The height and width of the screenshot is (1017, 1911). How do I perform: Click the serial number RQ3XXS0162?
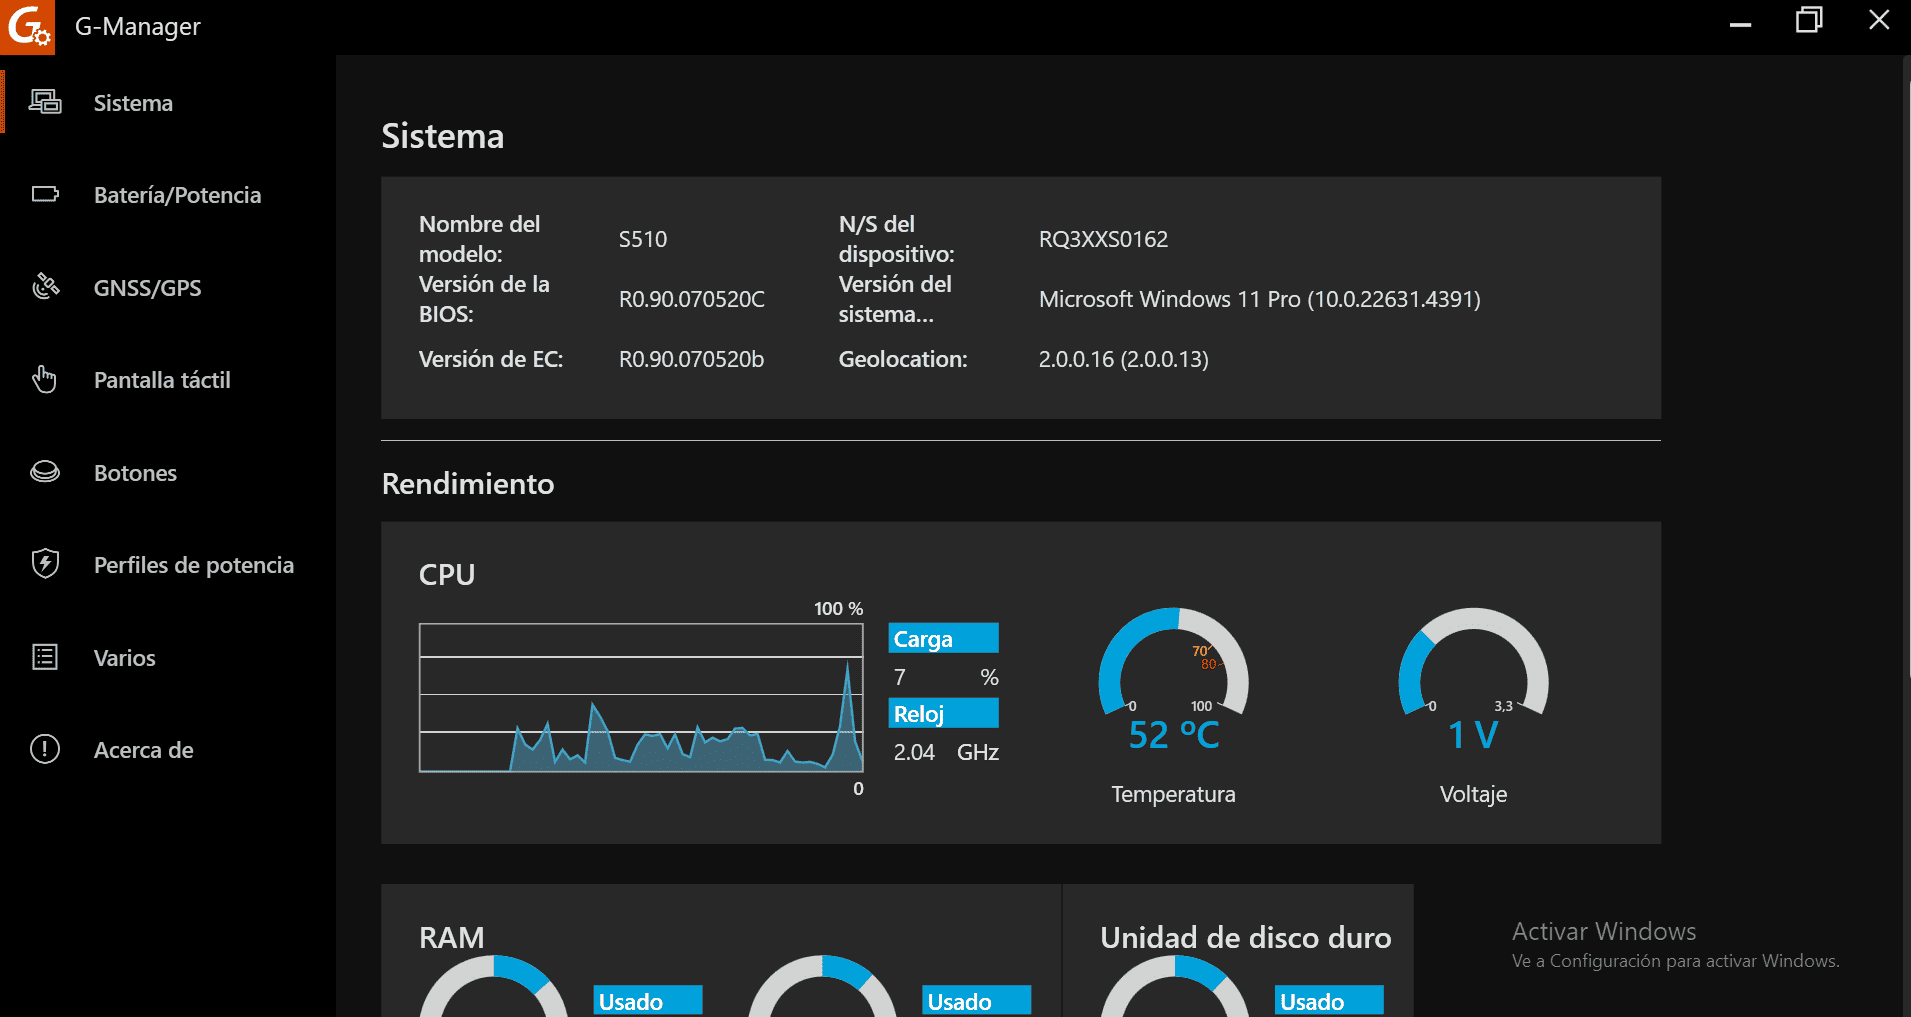pyautogui.click(x=1103, y=239)
